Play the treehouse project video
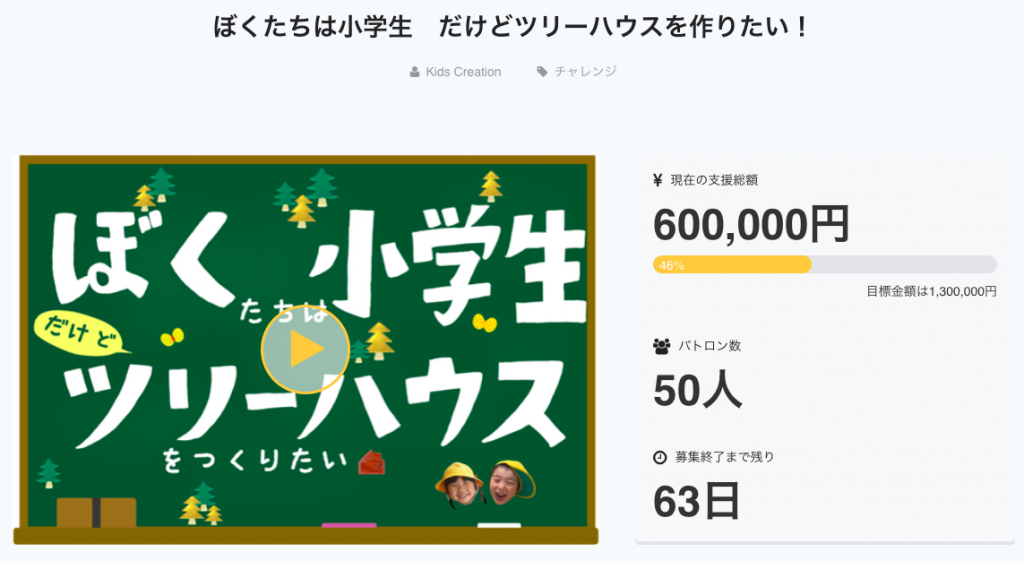1024x561 pixels. click(305, 349)
